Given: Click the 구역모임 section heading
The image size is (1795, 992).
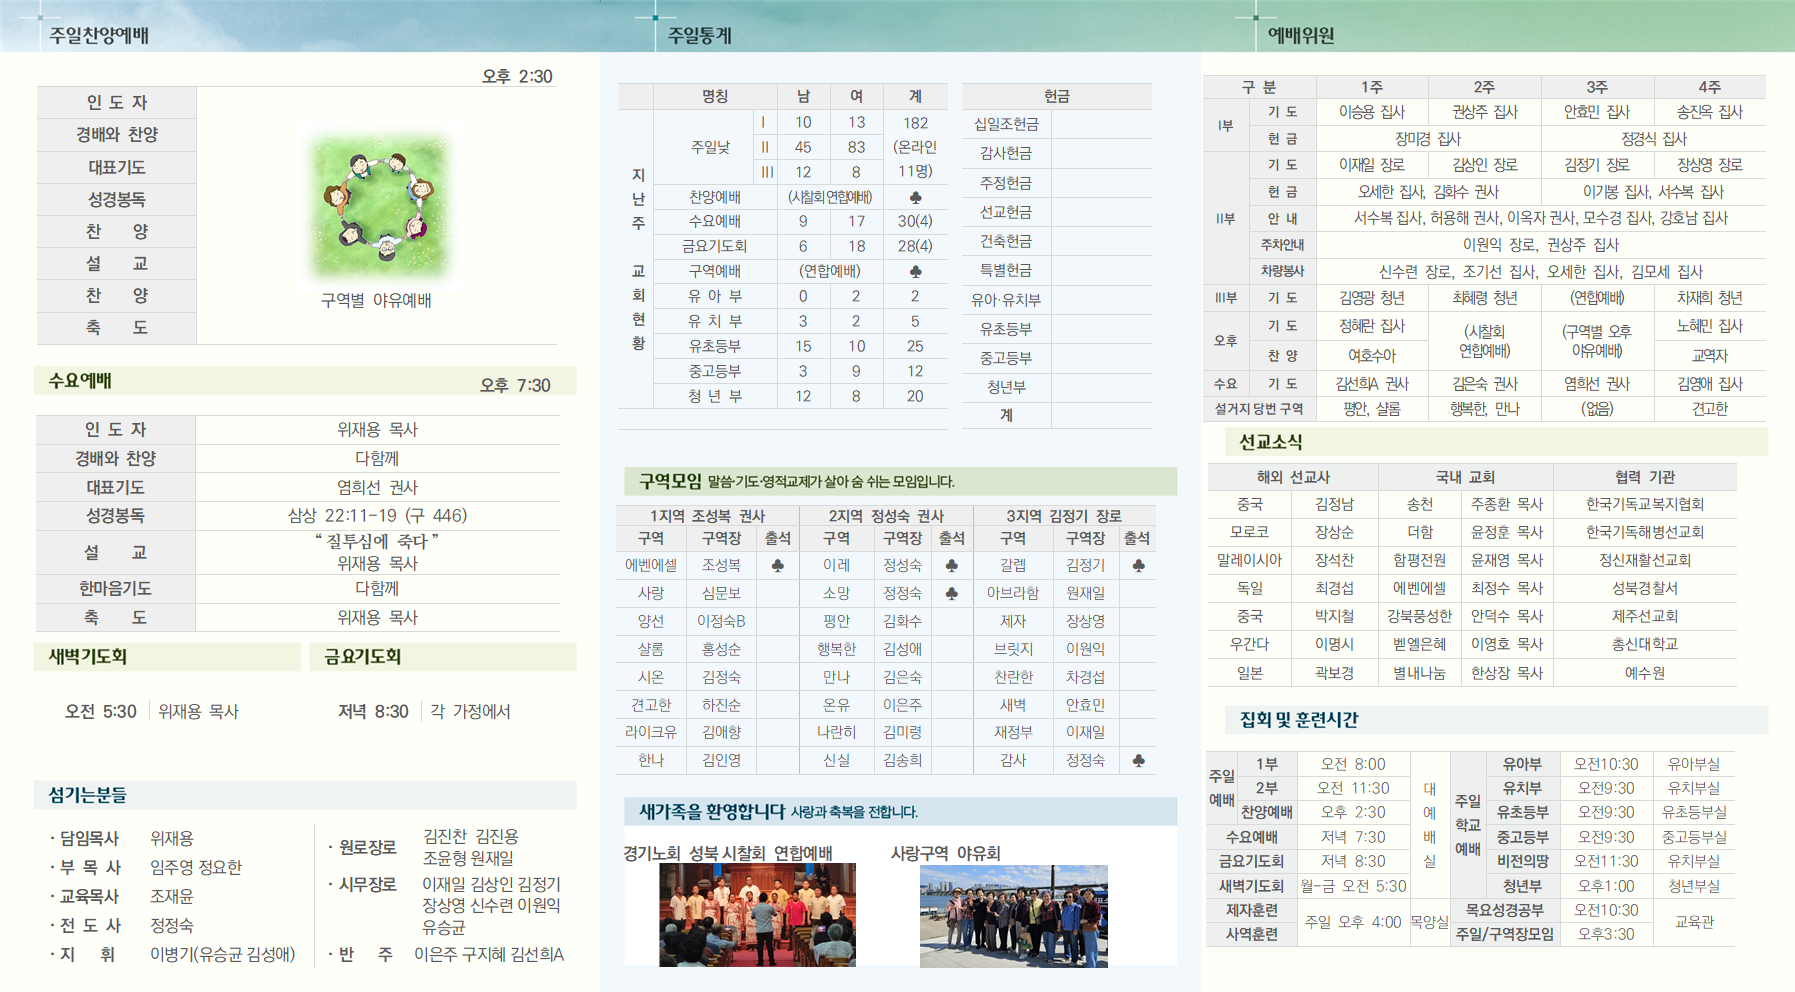Looking at the screenshot, I should 670,481.
